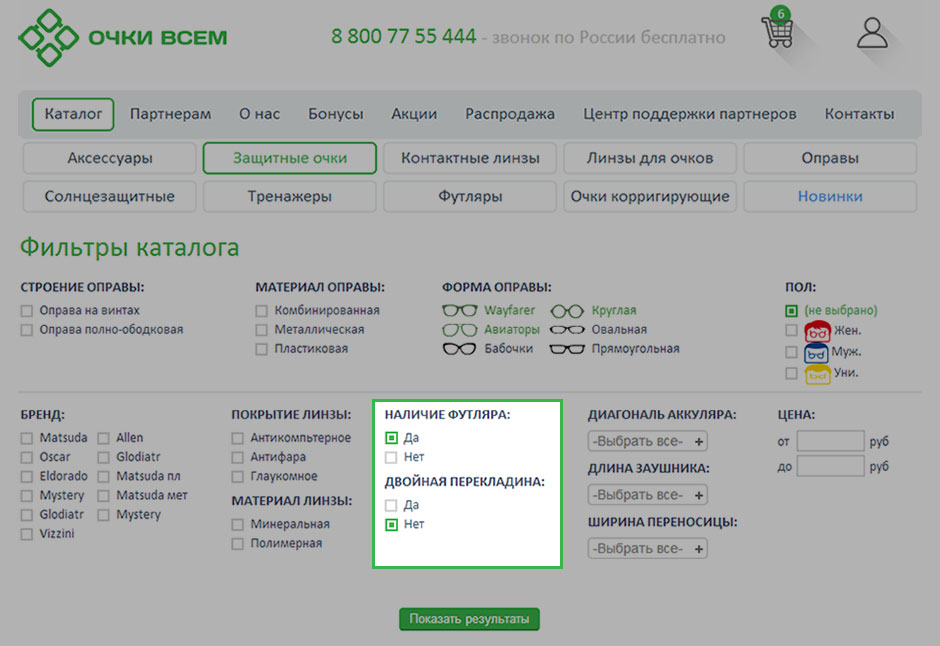Expand the Ширина переносицы dropdown
This screenshot has height=646, width=940.
pyautogui.click(x=647, y=548)
